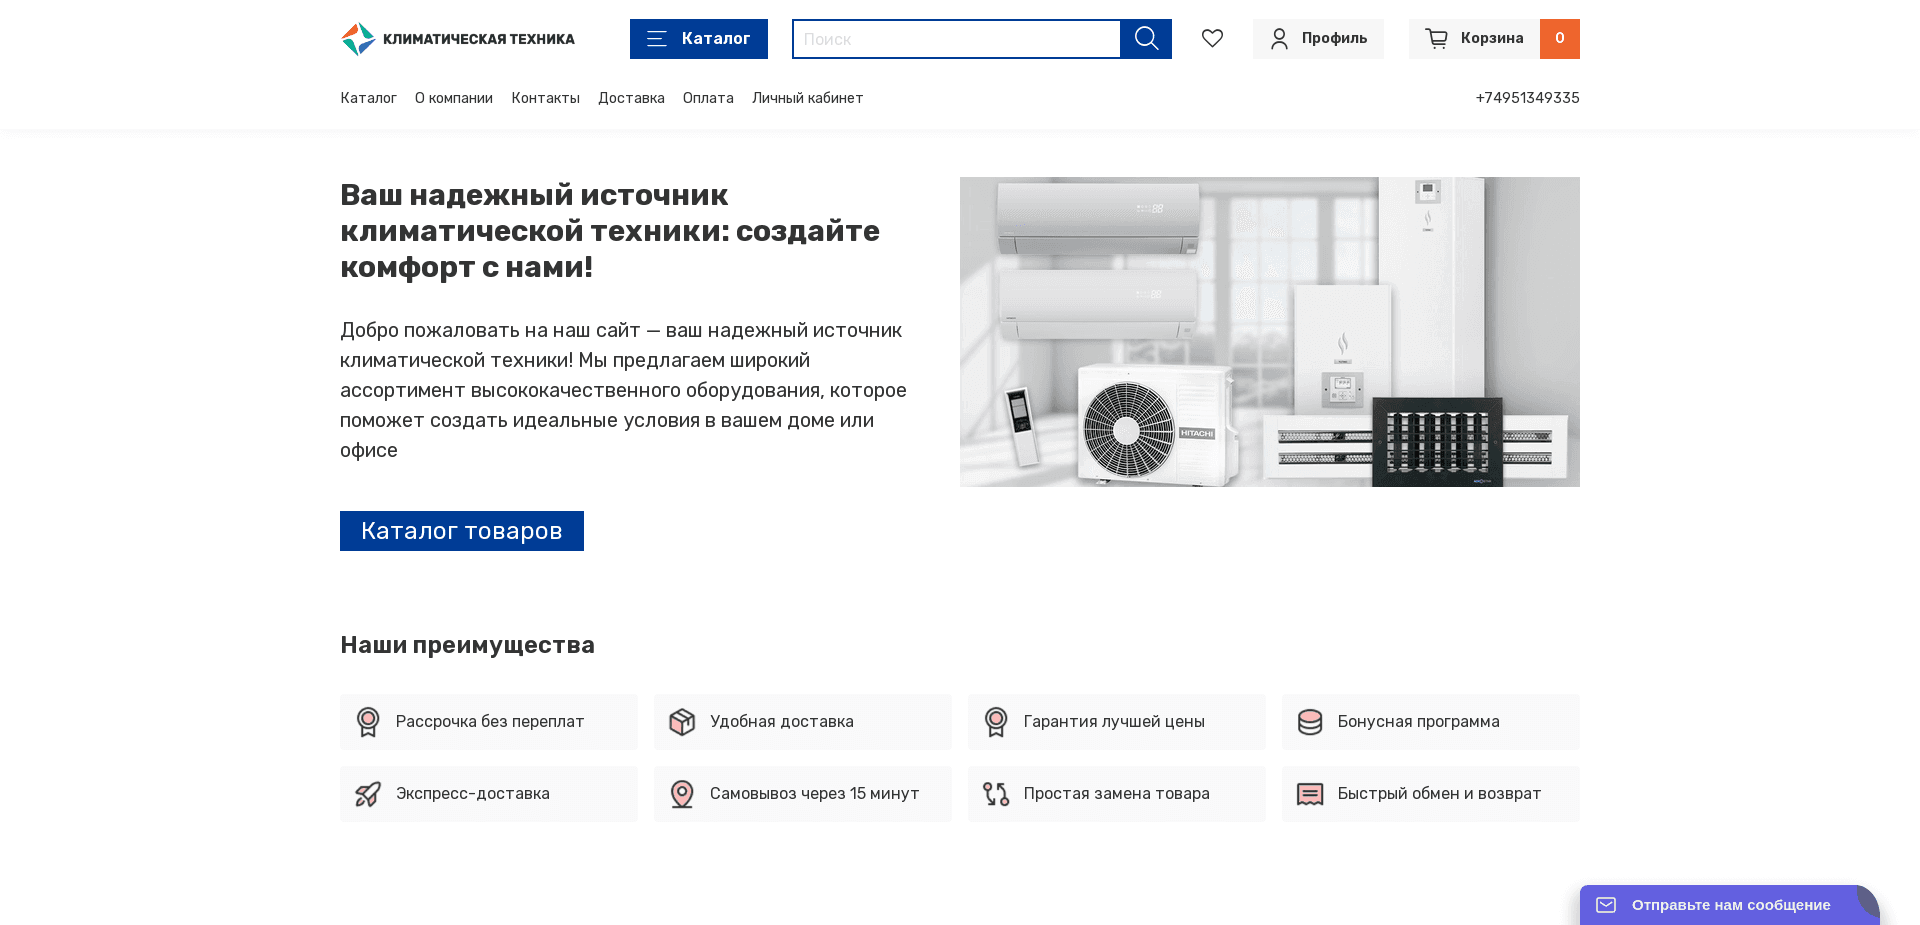The image size is (1920, 925).
Task: Call the phone number +74951349335
Action: pyautogui.click(x=1527, y=98)
